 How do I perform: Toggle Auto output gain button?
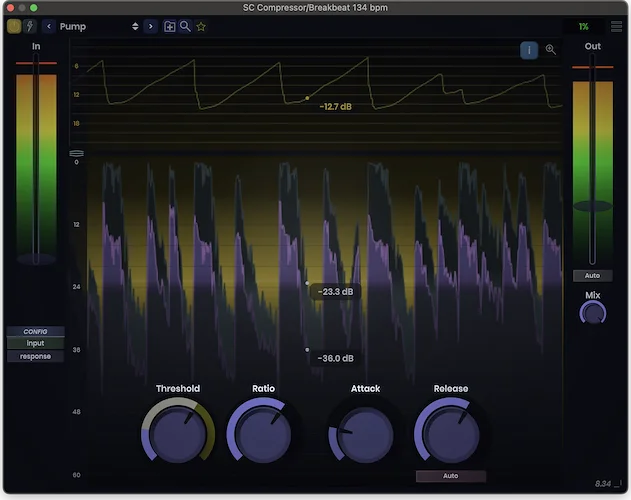pyautogui.click(x=592, y=276)
